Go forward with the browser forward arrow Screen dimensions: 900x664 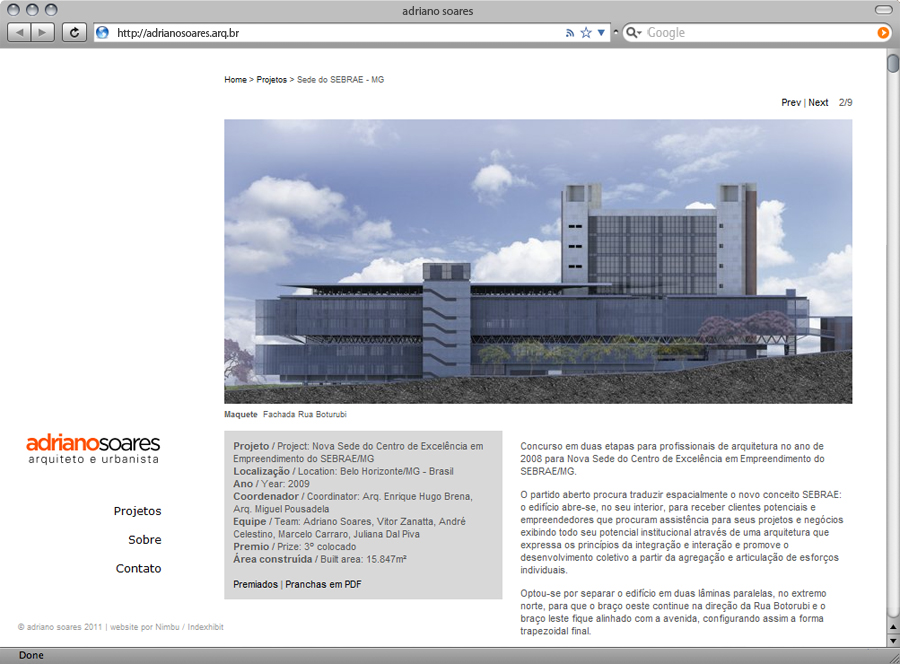(43, 33)
